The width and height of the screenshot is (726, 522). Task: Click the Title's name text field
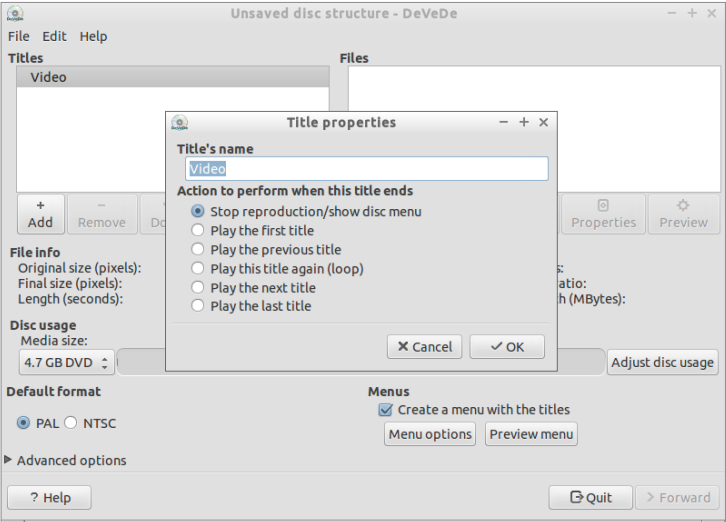(367, 169)
